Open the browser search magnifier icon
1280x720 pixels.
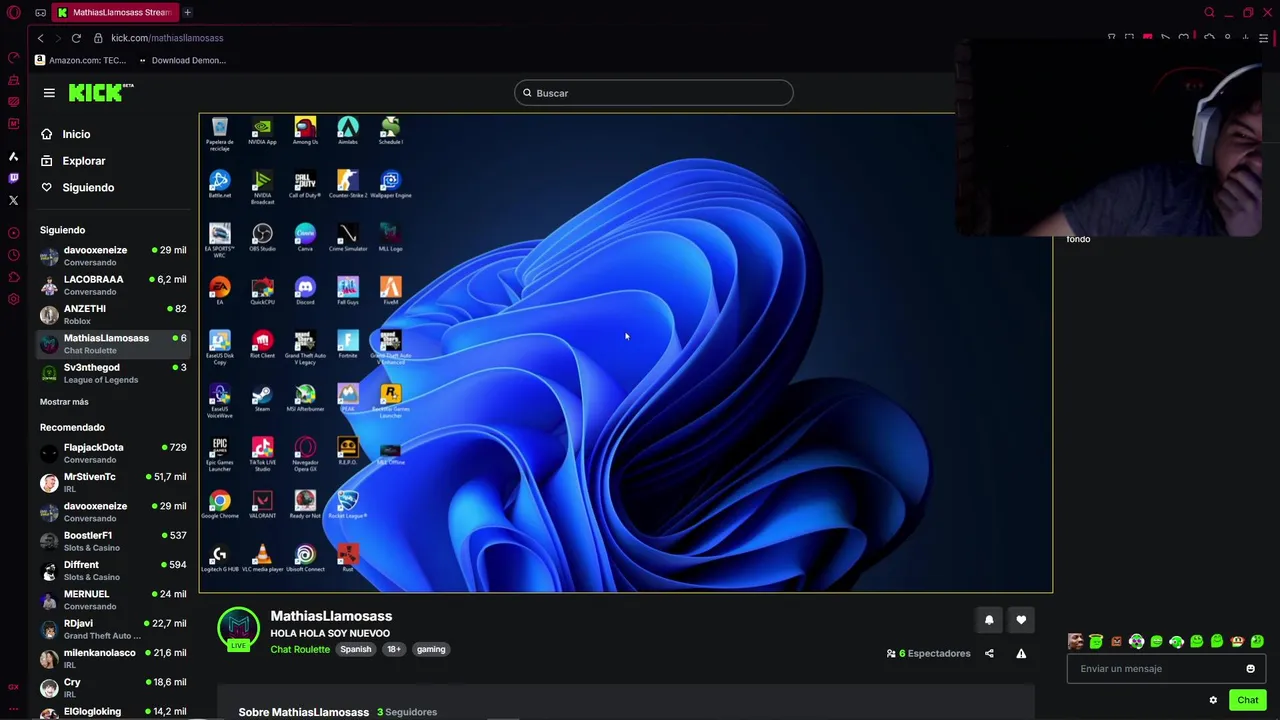click(x=1209, y=13)
